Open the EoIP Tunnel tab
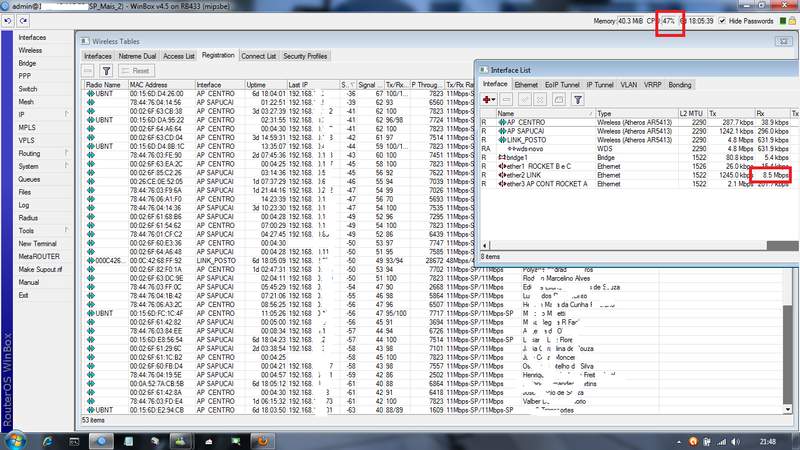The image size is (800, 450). coord(562,85)
